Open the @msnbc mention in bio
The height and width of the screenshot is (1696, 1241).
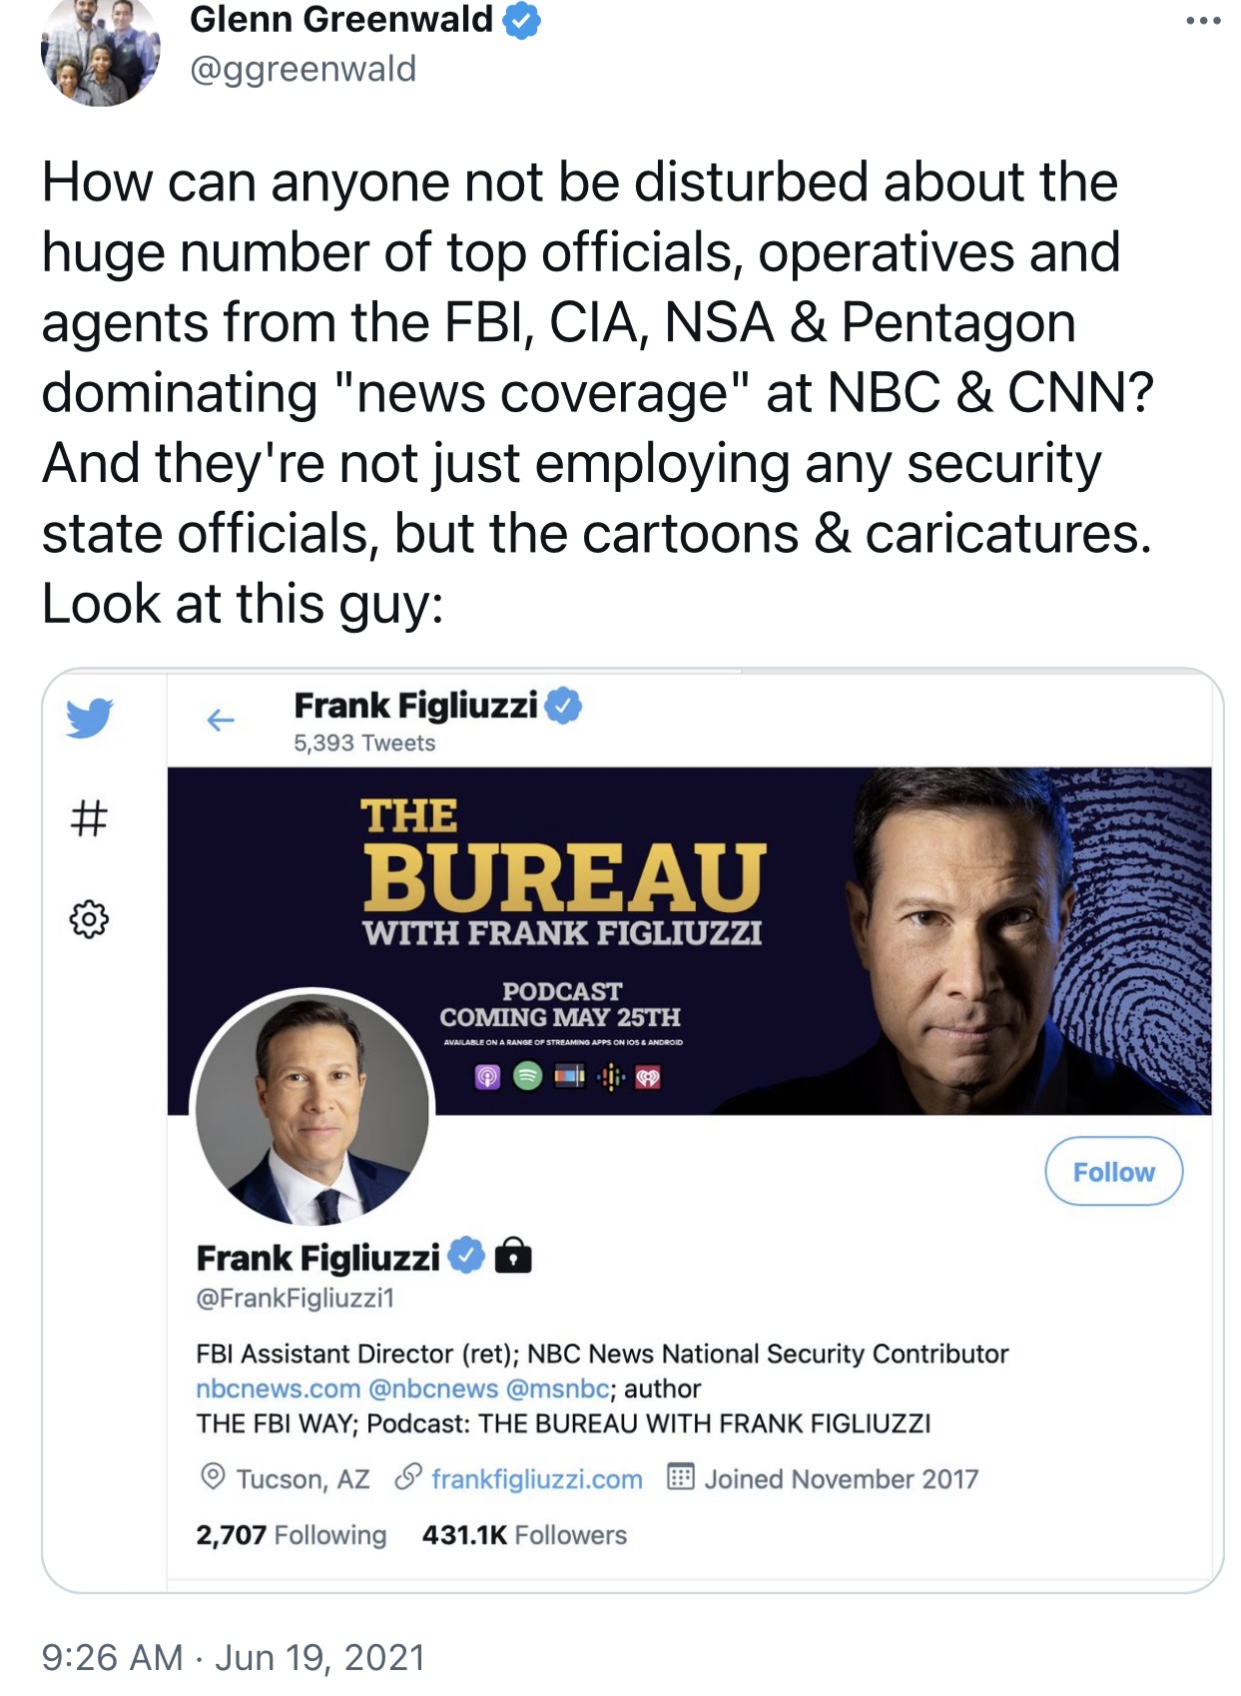pos(557,1388)
